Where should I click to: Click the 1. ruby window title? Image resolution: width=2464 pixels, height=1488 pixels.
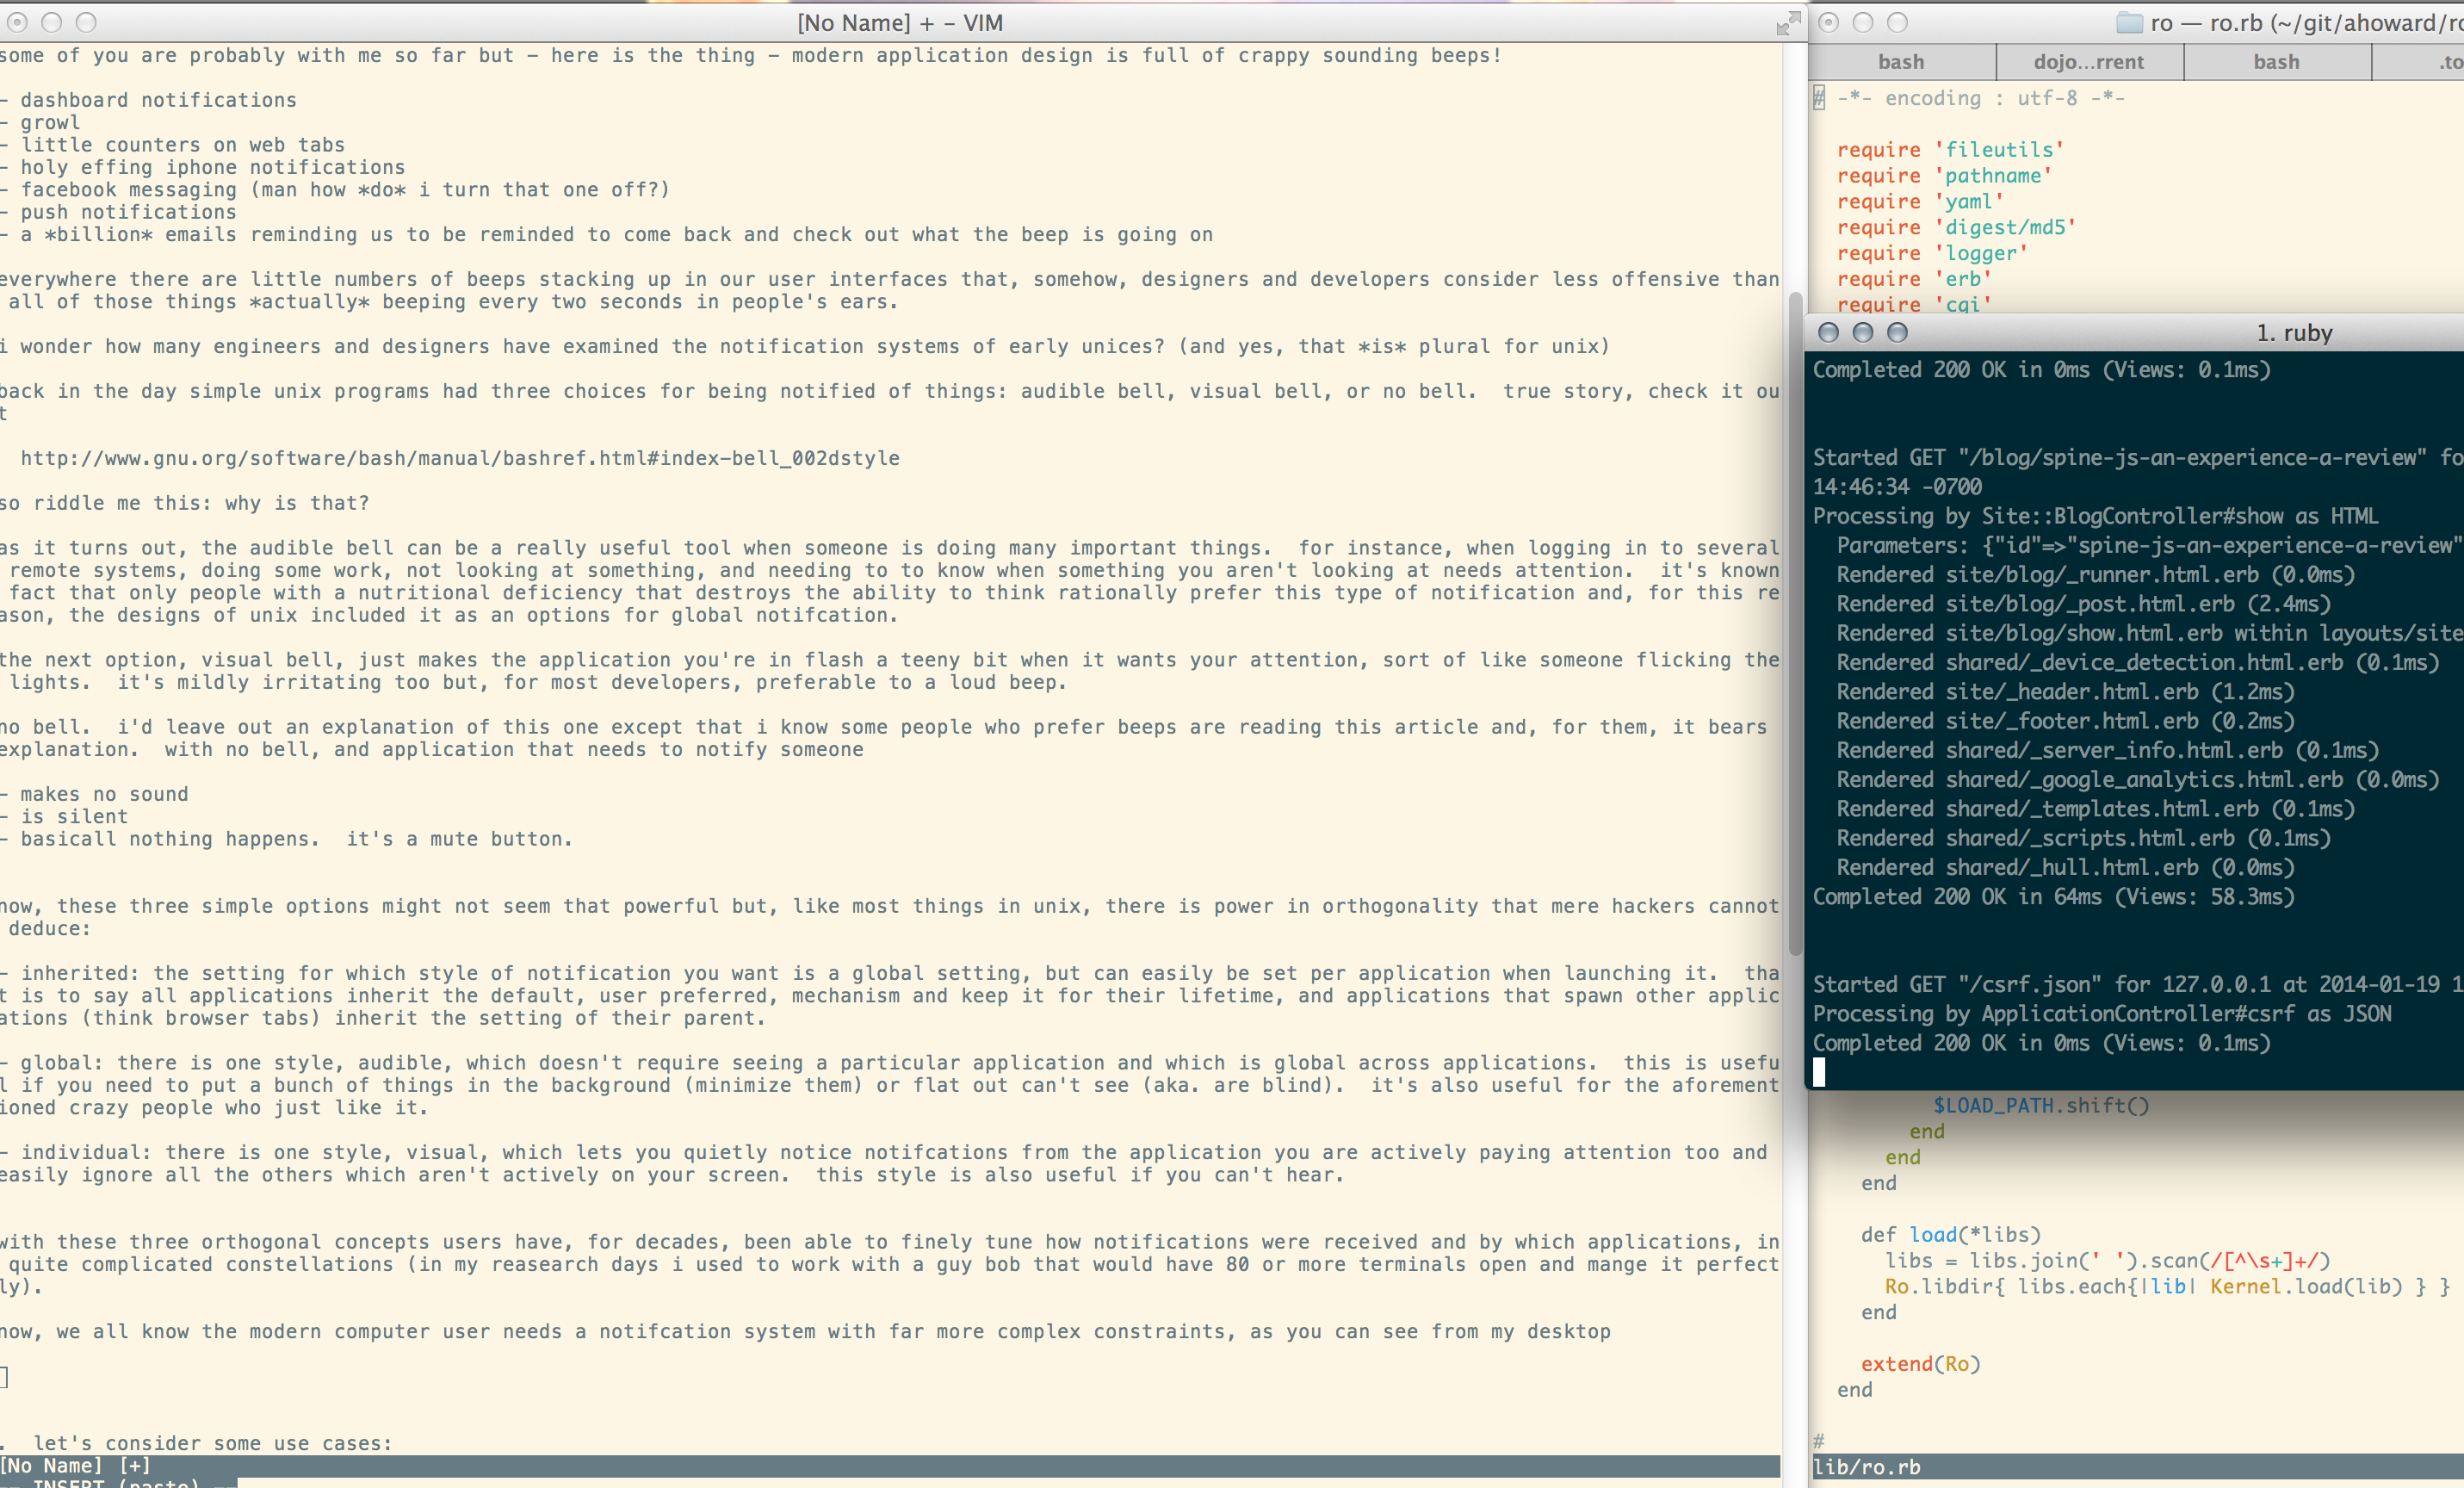click(x=2294, y=333)
